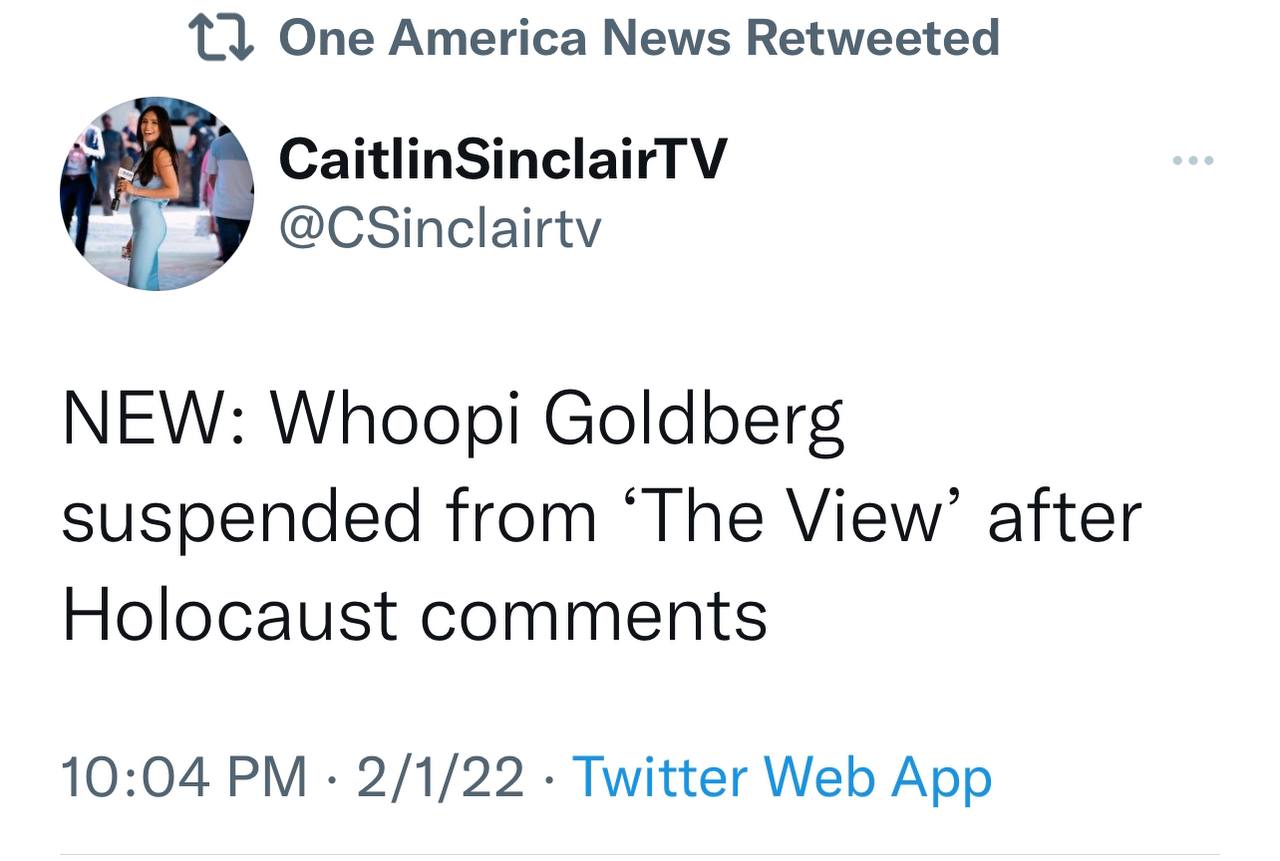Click the 10:04 PM timestamp
The height and width of the screenshot is (861, 1280).
[184, 777]
